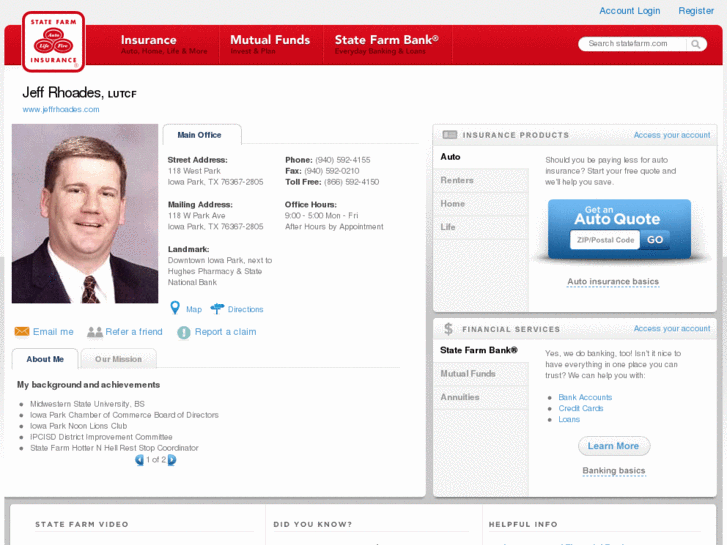Click the insurance products card icon
Screen dimensions: 727x545
point(449,135)
